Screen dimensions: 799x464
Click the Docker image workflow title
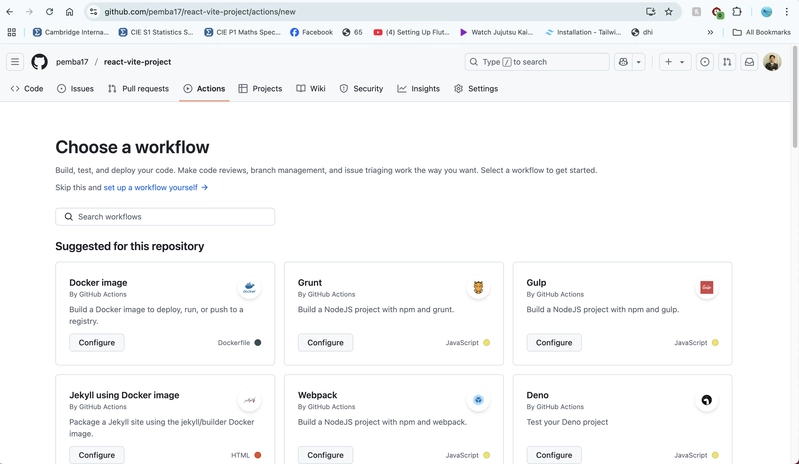pyautogui.click(x=98, y=283)
